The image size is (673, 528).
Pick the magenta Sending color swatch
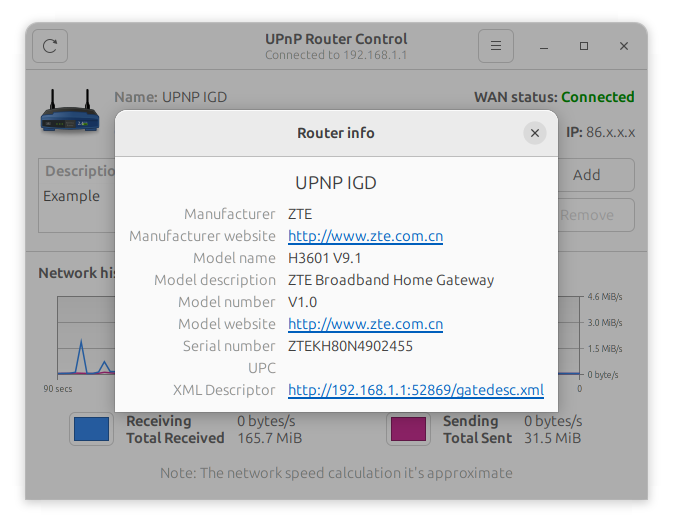tap(408, 429)
